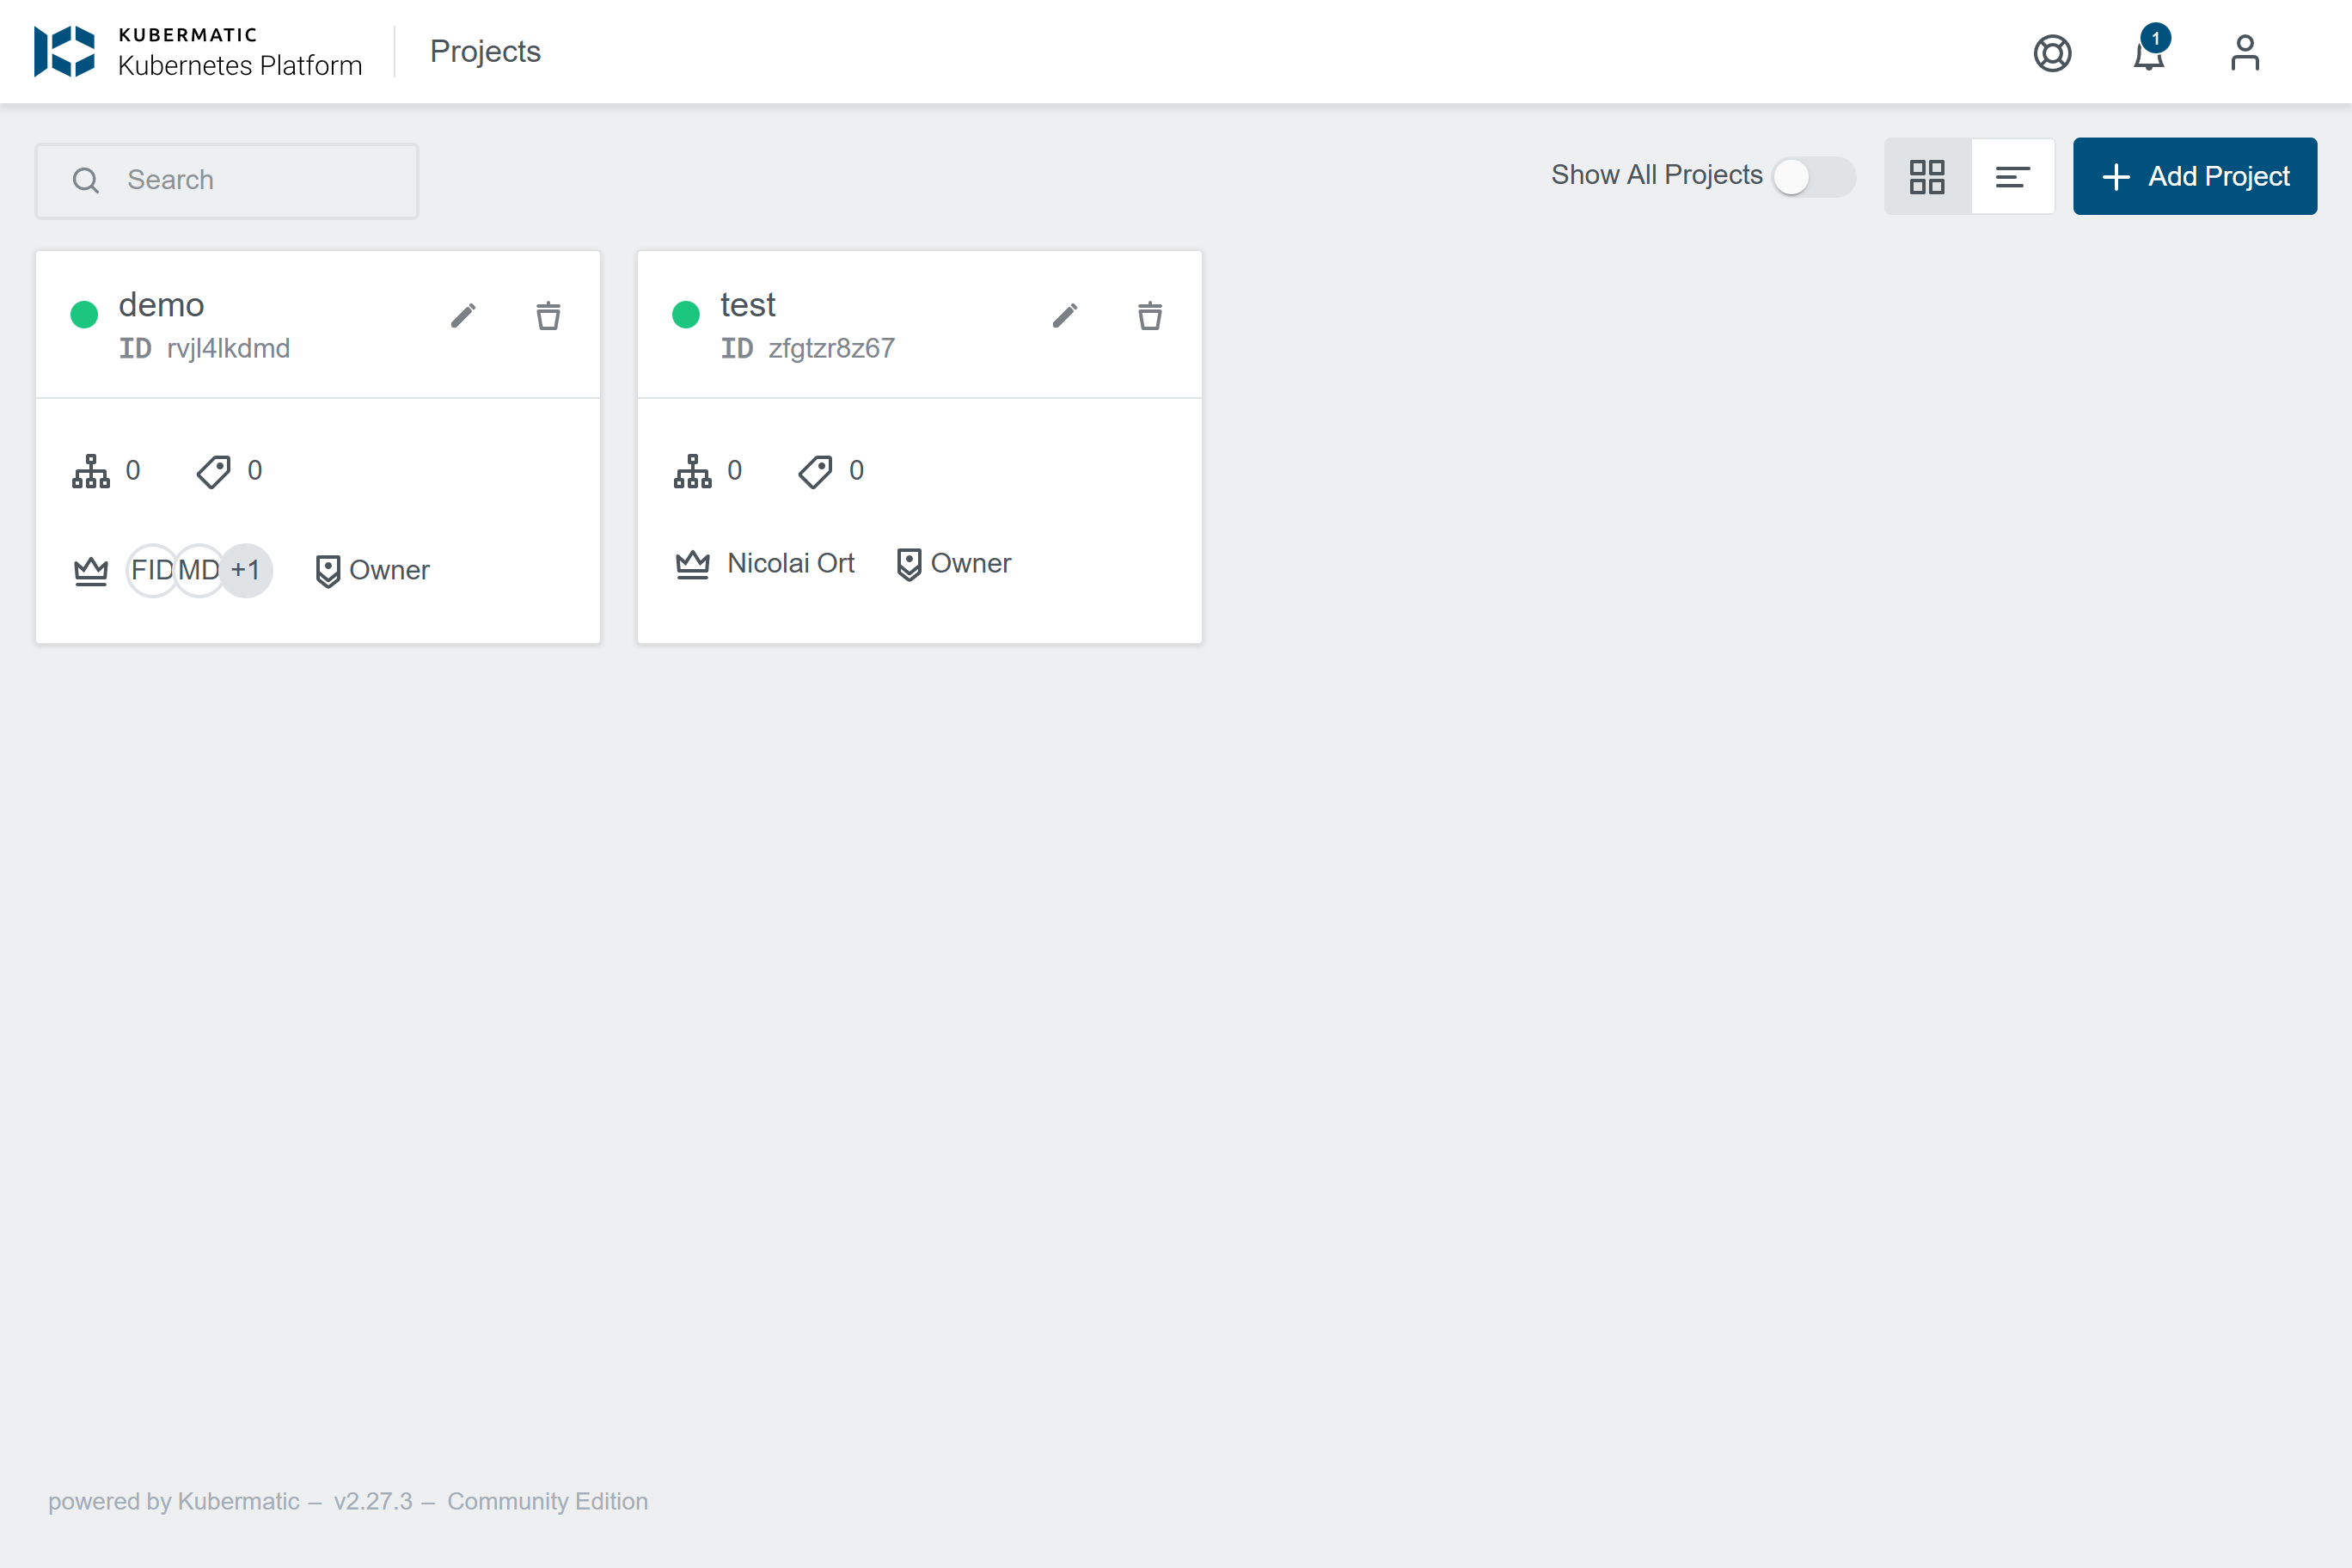Edit the test project with pencil icon
The image size is (2352, 1568).
(1065, 316)
